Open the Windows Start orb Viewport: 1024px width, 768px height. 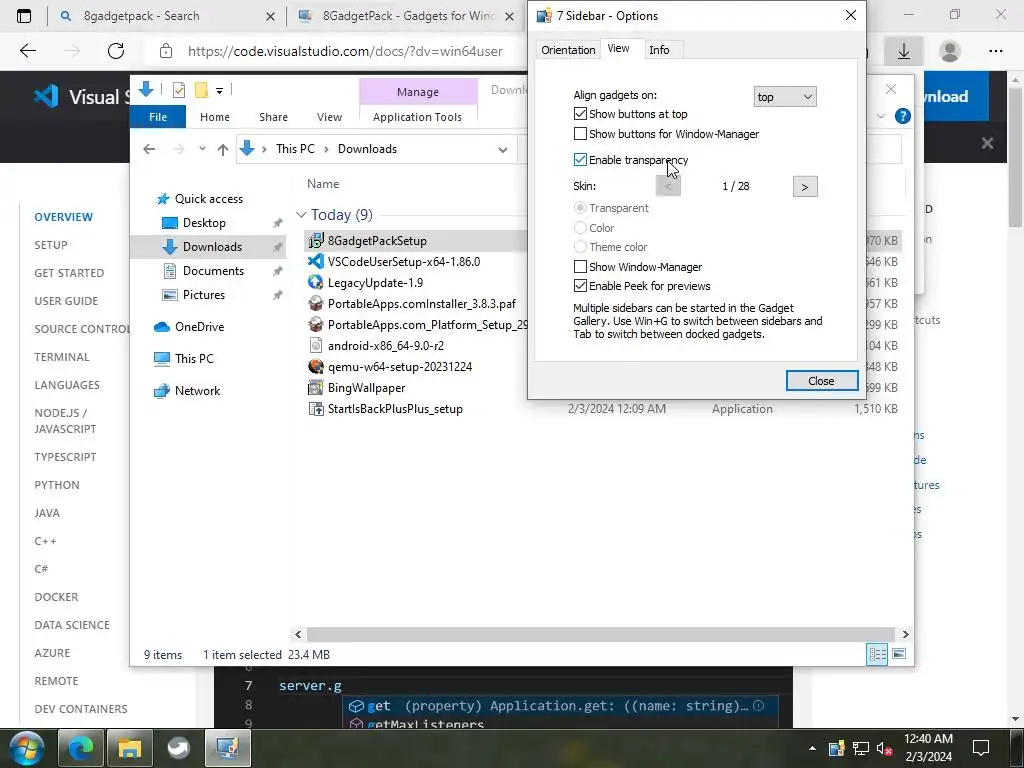coord(27,748)
